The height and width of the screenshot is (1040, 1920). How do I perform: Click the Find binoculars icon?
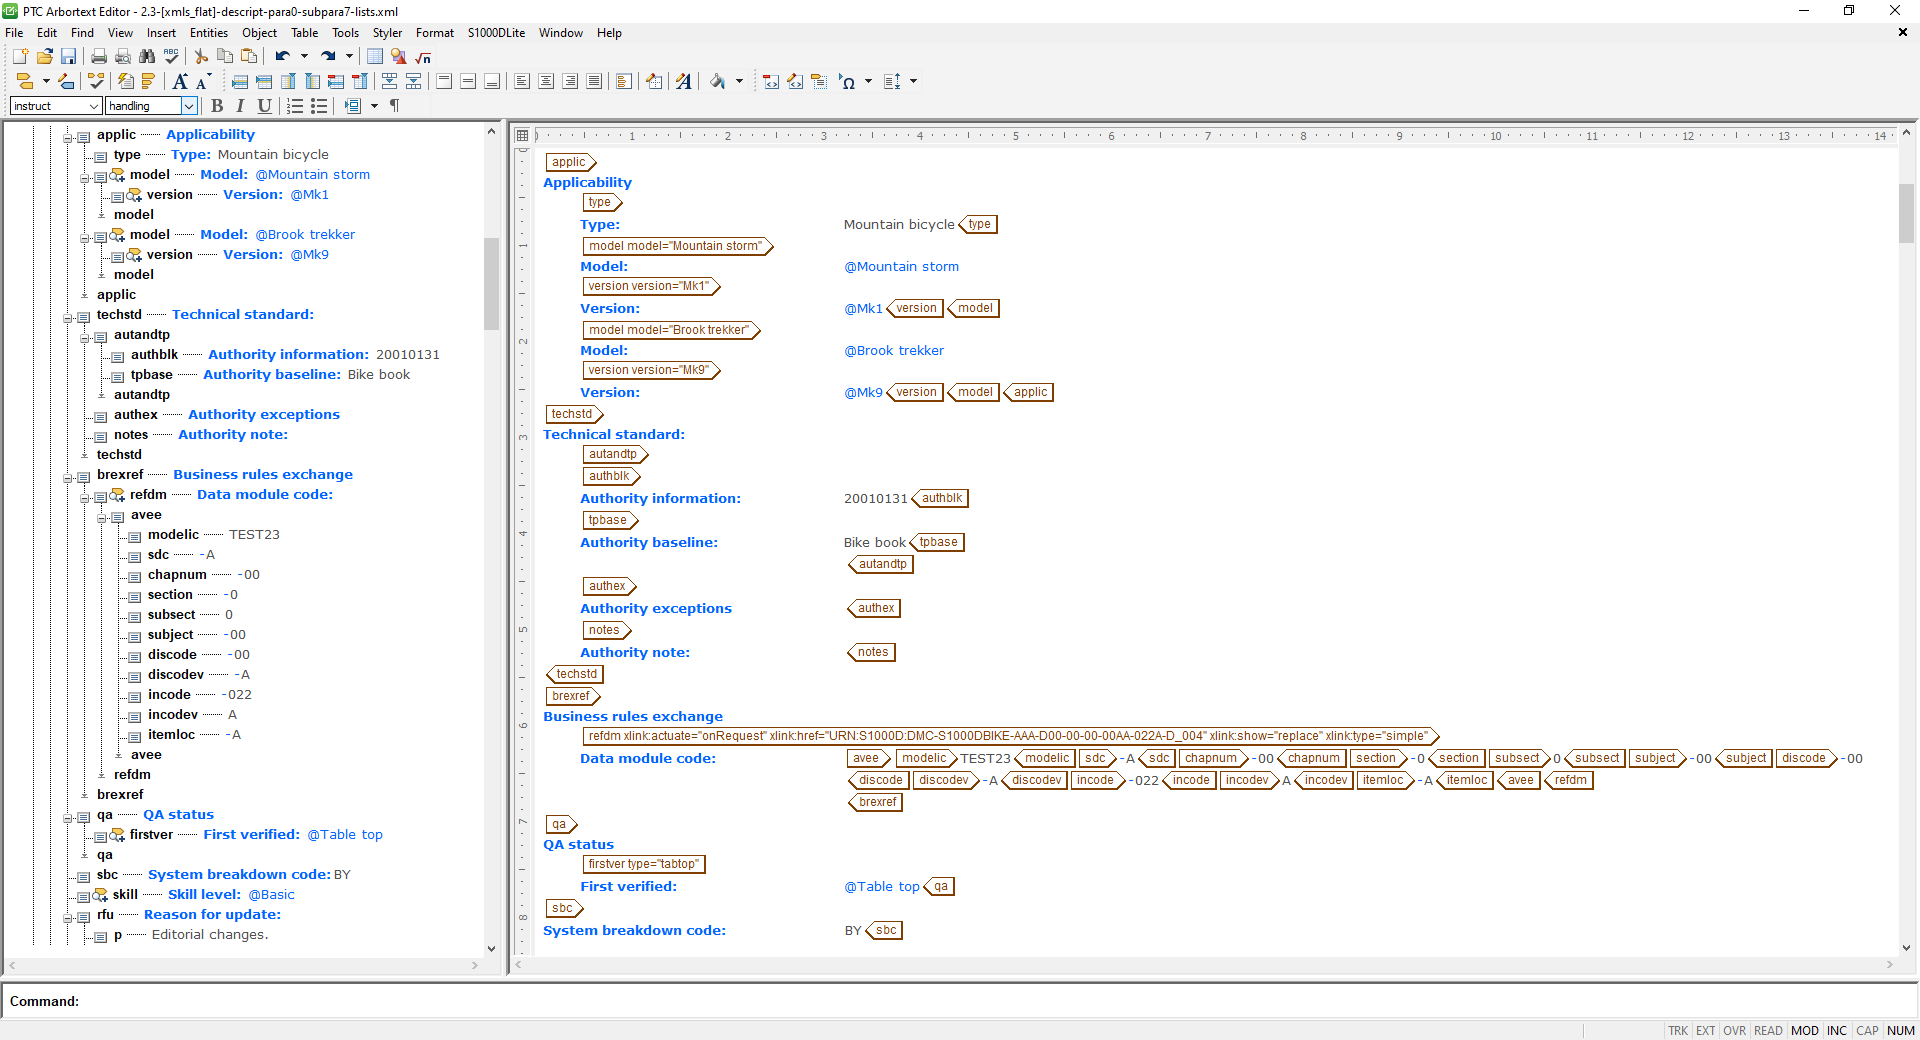[x=147, y=57]
